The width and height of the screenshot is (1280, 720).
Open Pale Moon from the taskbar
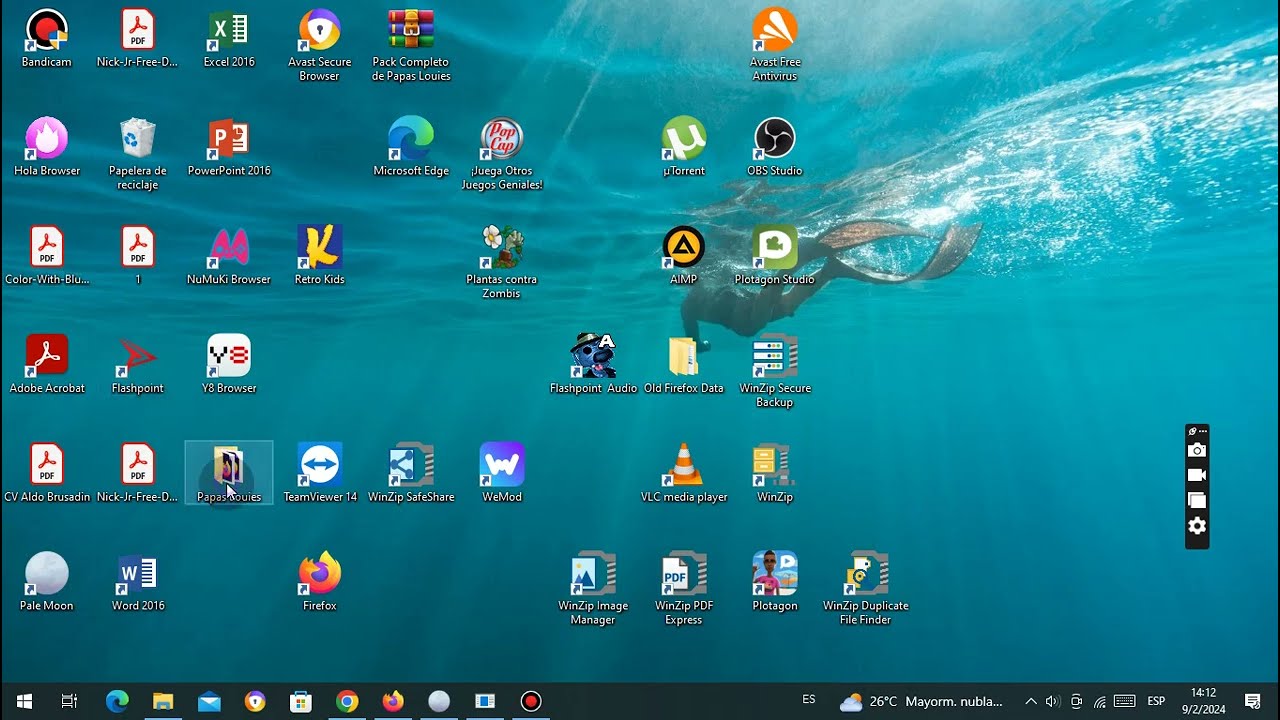click(439, 702)
